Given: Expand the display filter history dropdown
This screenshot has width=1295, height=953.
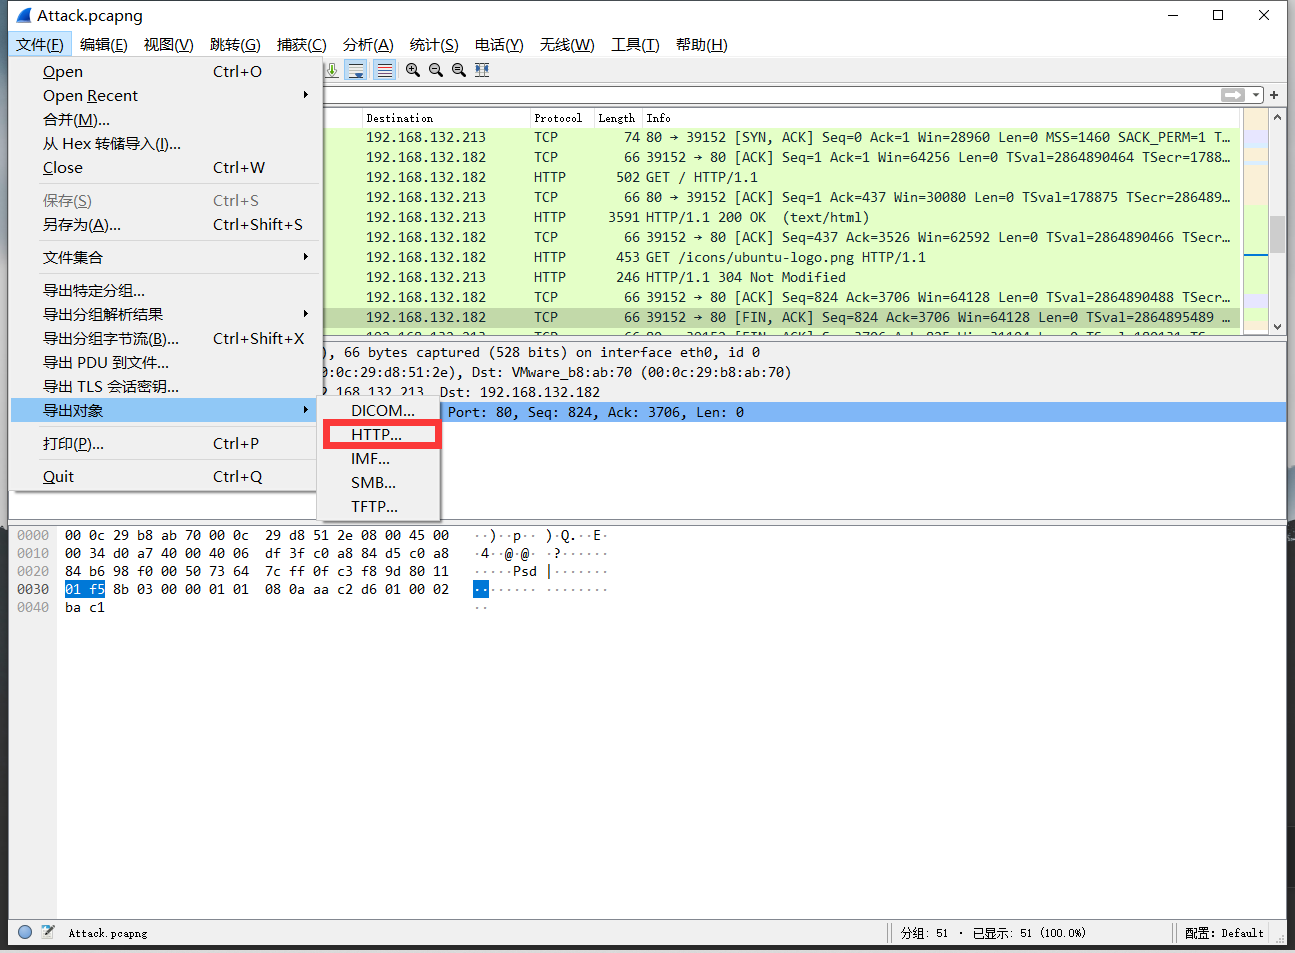Looking at the screenshot, I should (1256, 95).
